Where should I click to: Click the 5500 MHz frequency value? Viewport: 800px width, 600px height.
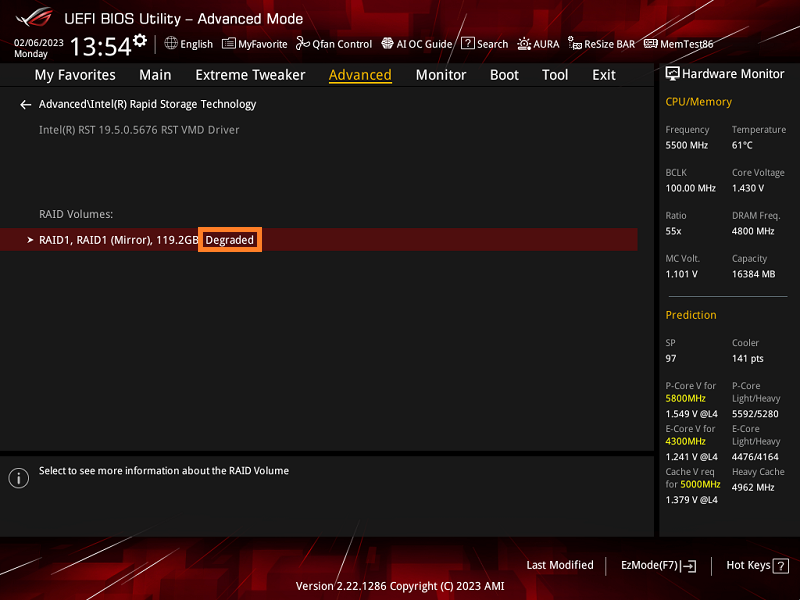point(686,145)
